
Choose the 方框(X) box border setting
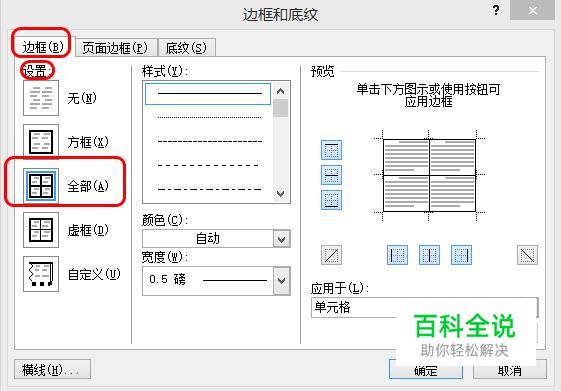pyautogui.click(x=41, y=142)
